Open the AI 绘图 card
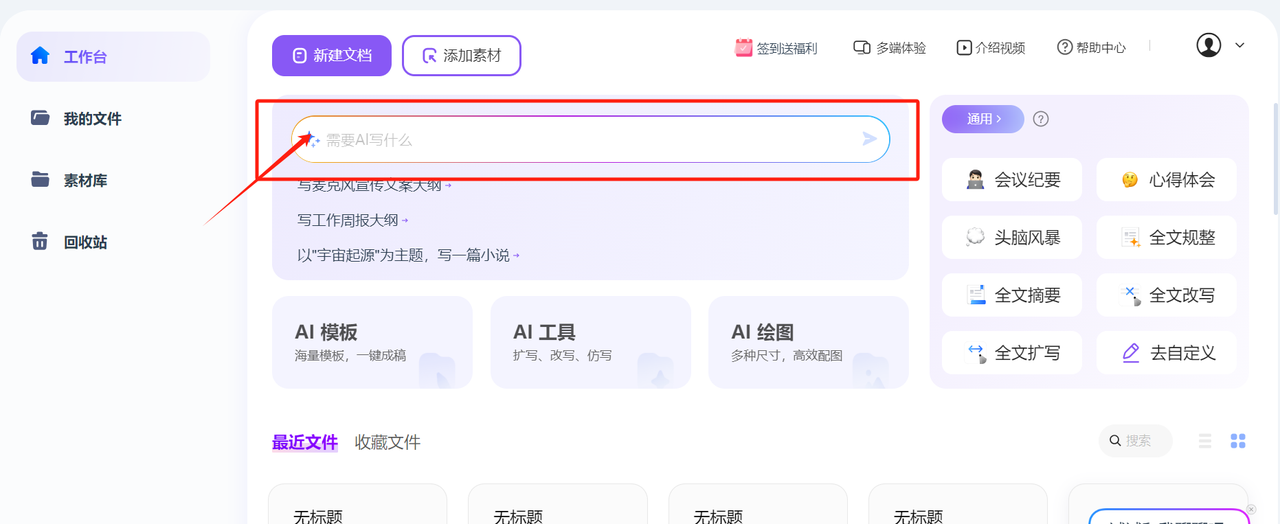 point(808,341)
